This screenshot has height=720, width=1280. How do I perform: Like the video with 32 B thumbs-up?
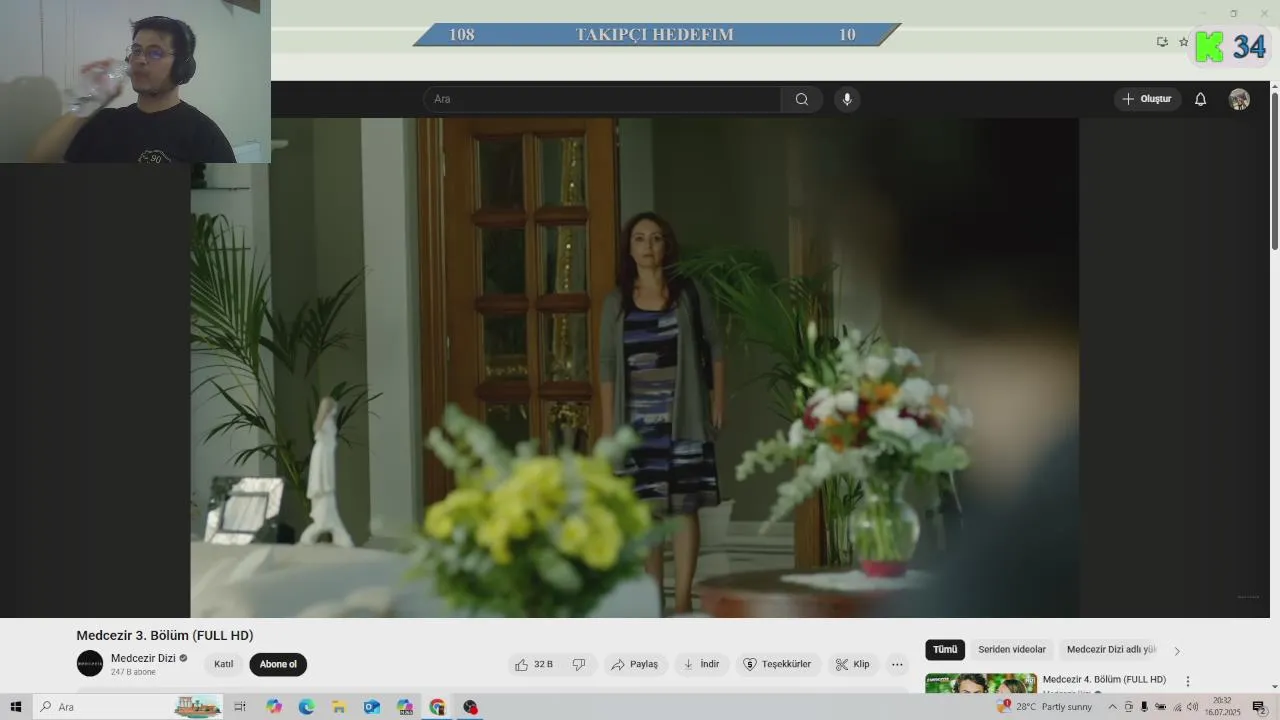pos(534,664)
